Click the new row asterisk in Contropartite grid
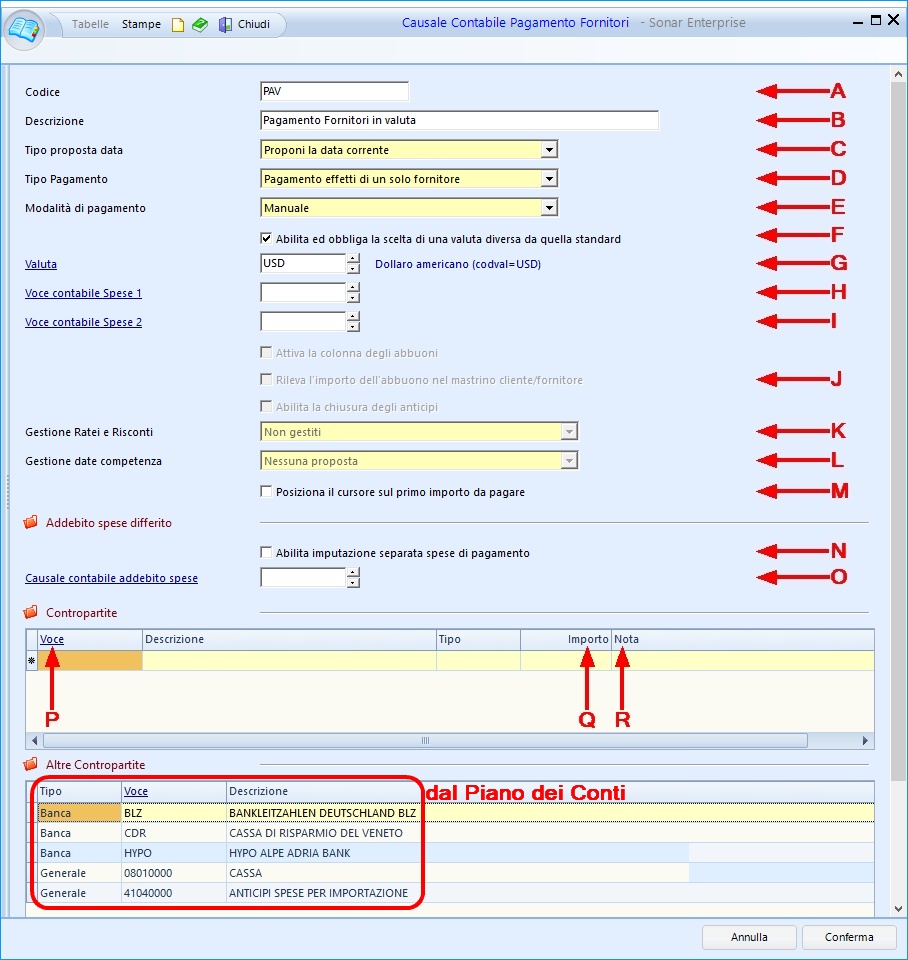 coord(31,661)
